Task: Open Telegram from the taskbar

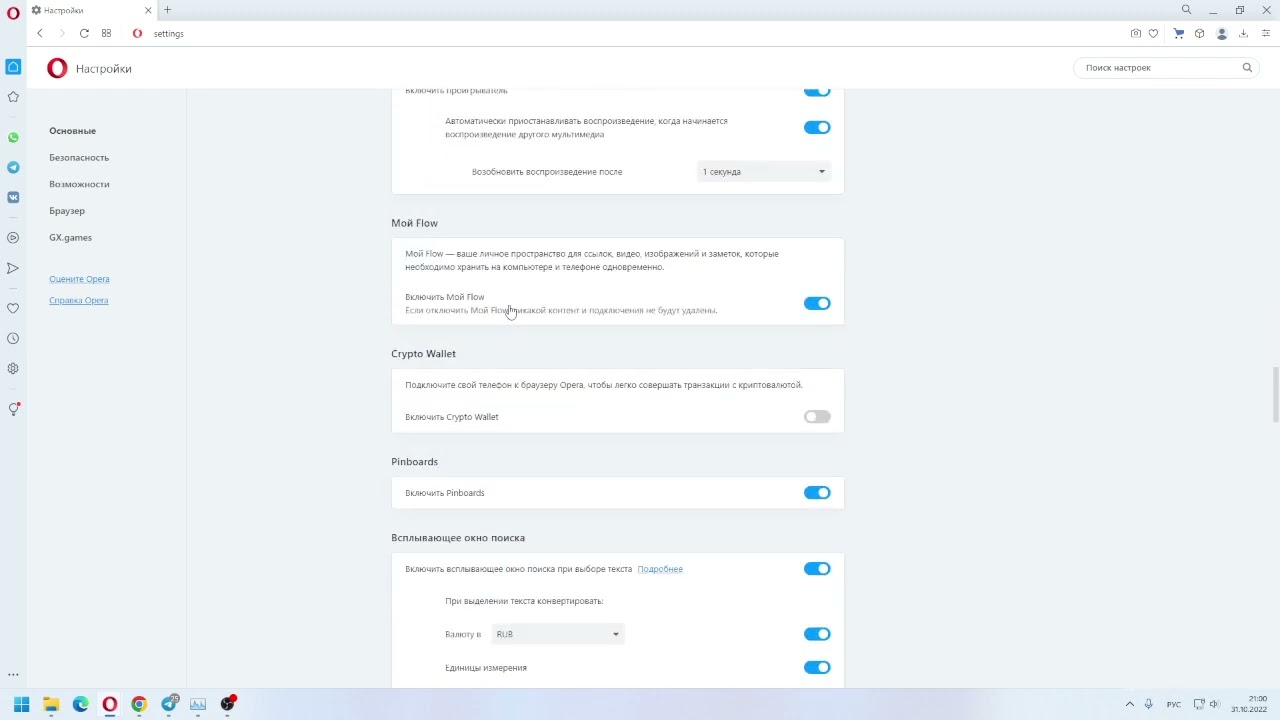Action: [x=169, y=704]
